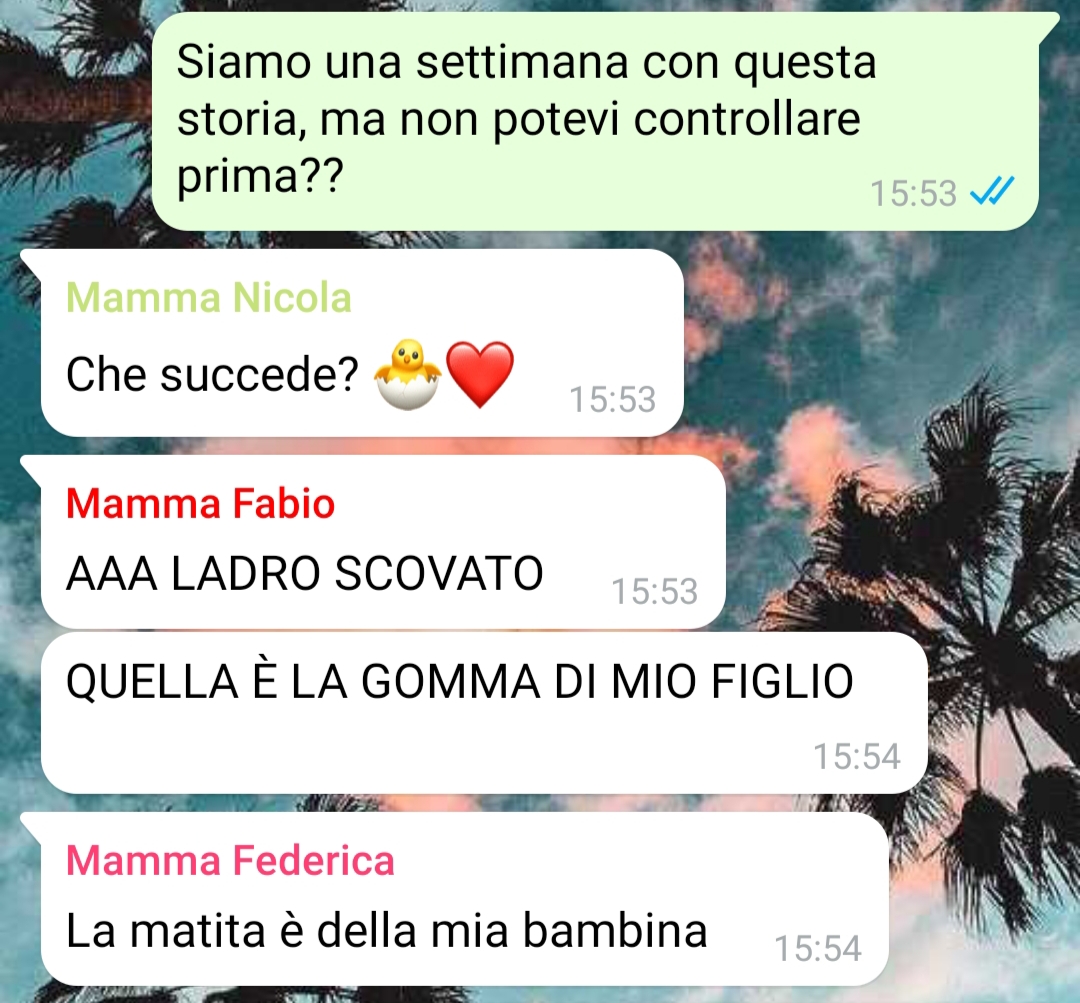Click the 15:54 timestamp in Mamma Federica's bubble
Screen dimensions: 1080x1003
click(818, 948)
